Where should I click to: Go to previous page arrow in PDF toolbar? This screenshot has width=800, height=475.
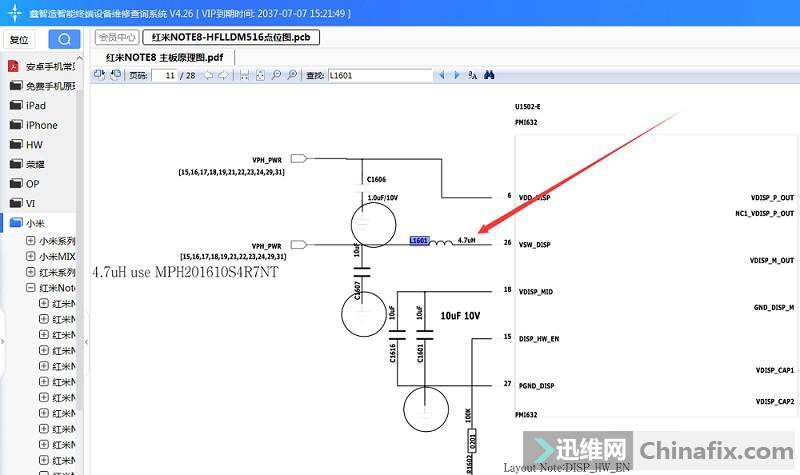209,75
